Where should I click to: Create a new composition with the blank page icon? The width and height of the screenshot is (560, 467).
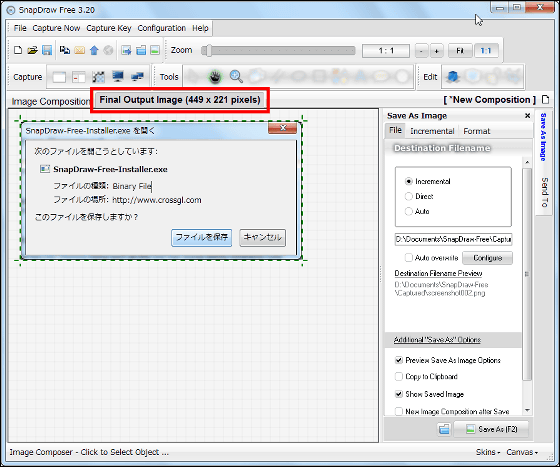point(18,50)
